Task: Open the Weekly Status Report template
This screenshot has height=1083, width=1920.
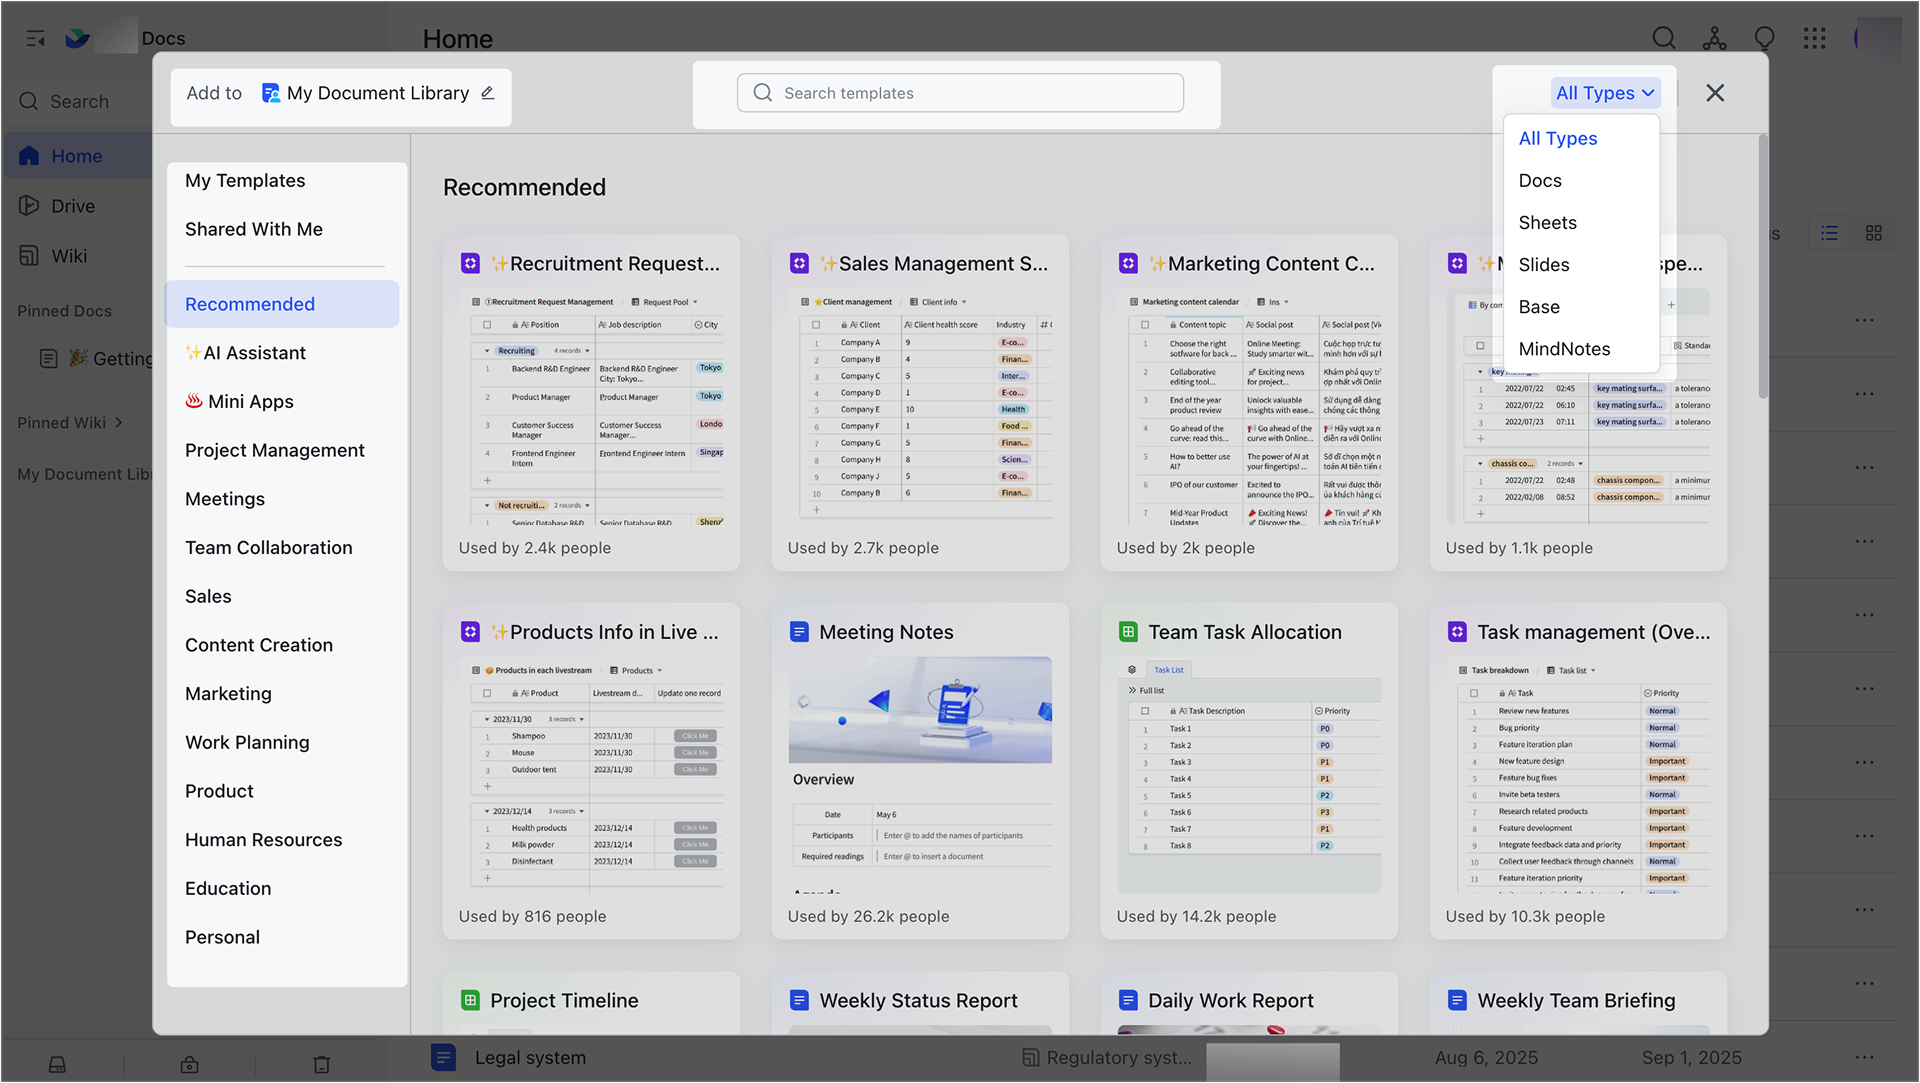Action: coord(920,1002)
